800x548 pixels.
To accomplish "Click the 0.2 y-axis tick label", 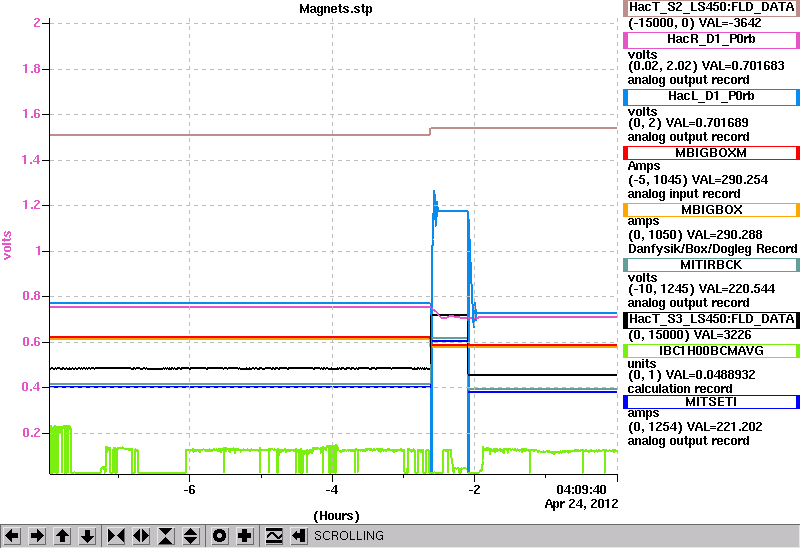I will [32, 433].
